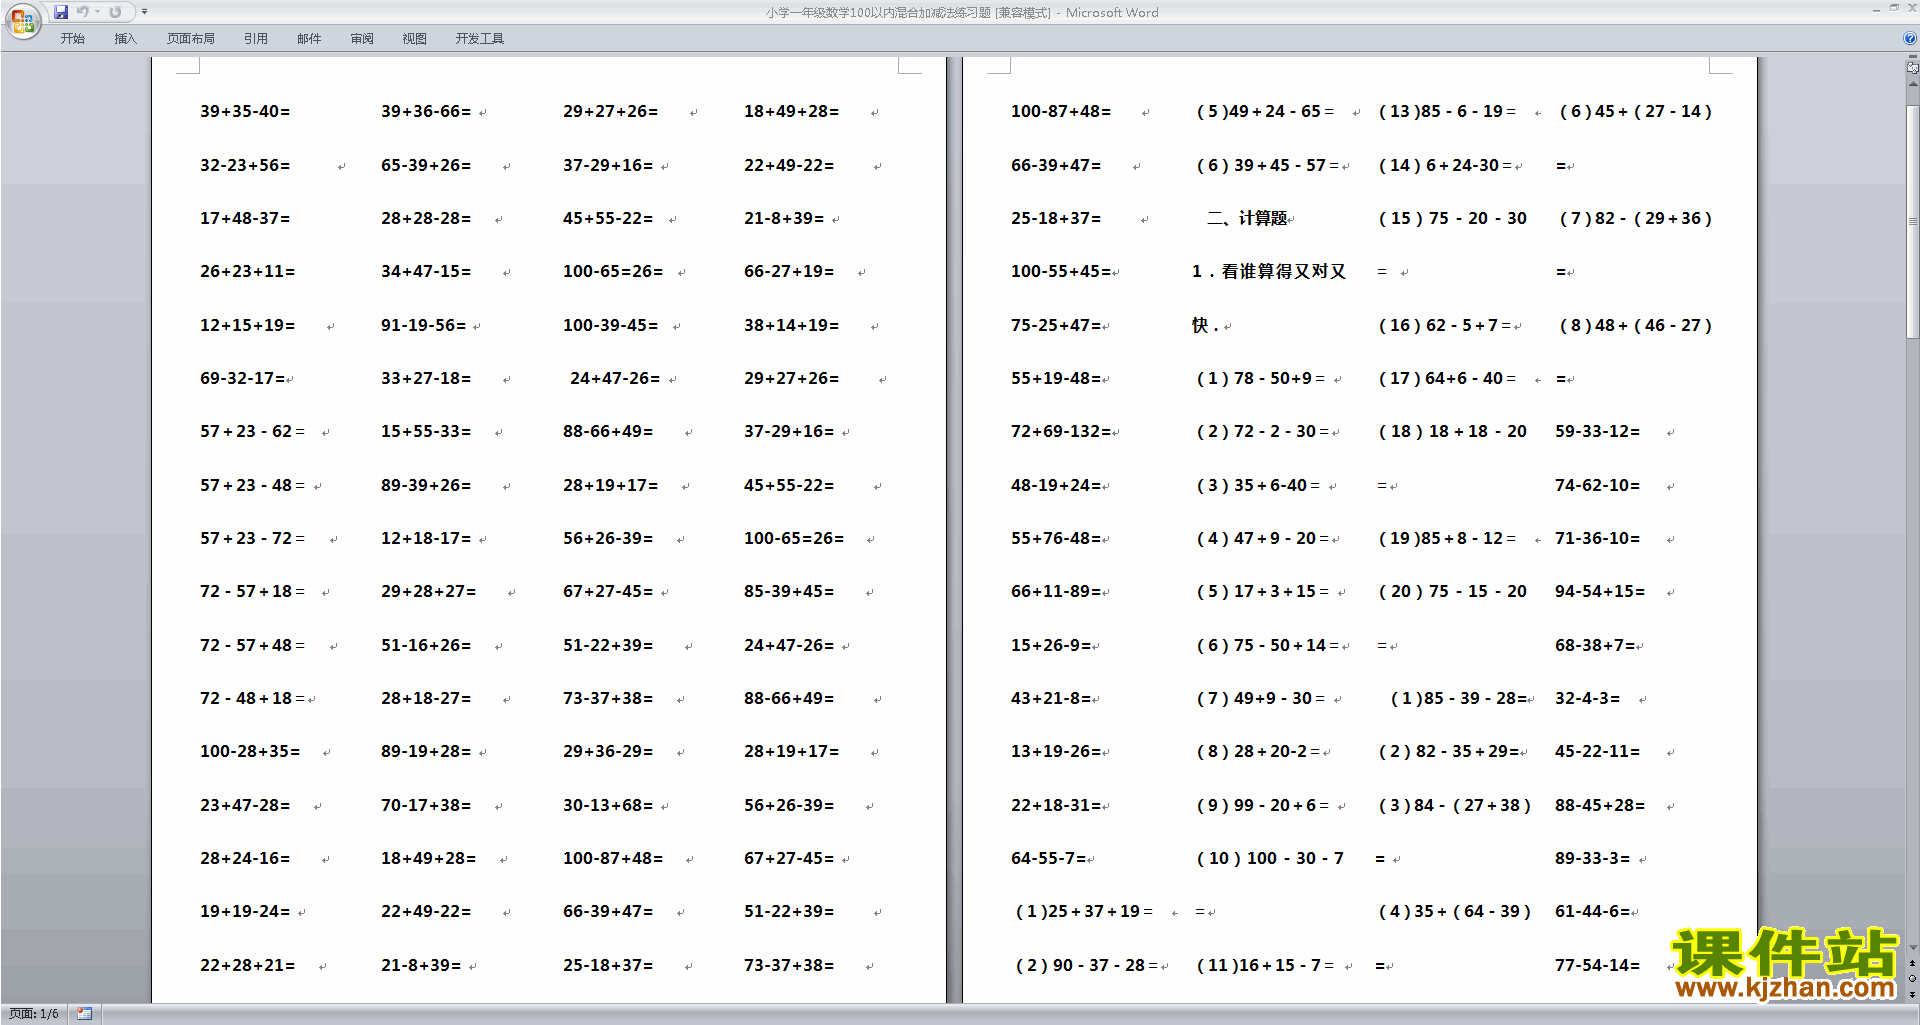
Task: Click the 页面: 1/6 status bar indicator
Action: (x=34, y=1014)
